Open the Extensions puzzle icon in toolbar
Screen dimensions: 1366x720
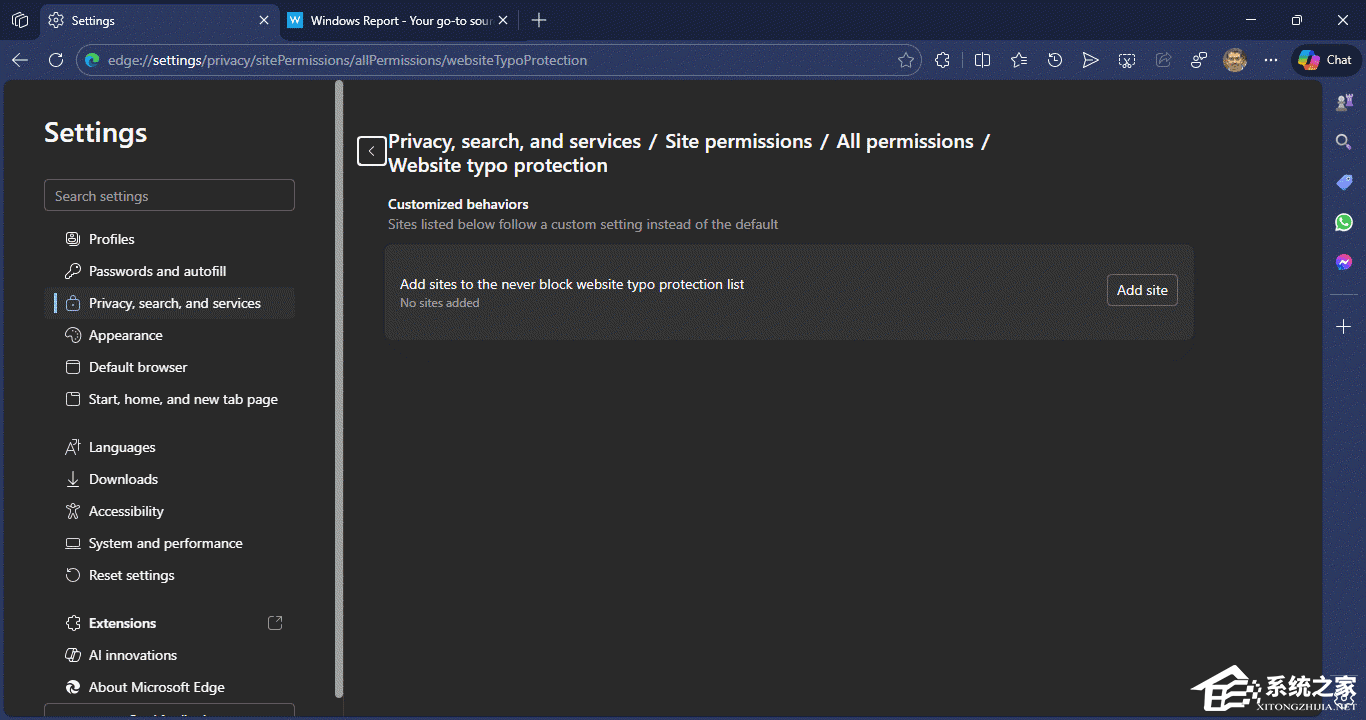pos(942,60)
